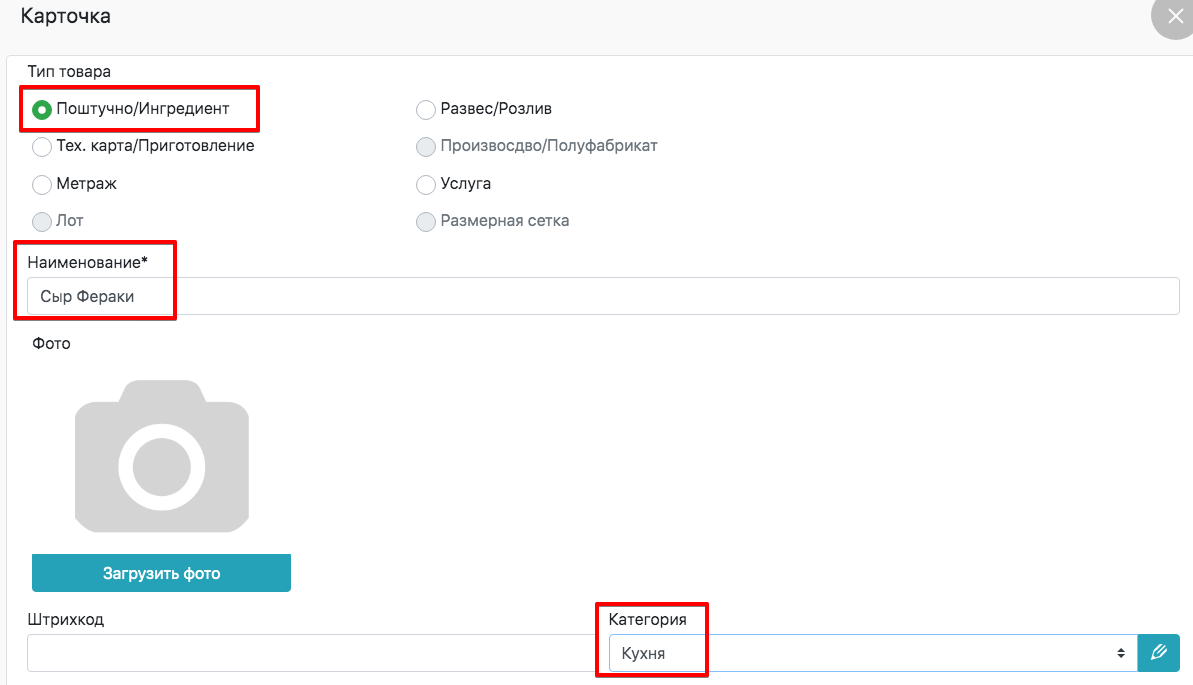The image size is (1193, 685).
Task: Choose the Услуга radio button
Action: point(426,185)
